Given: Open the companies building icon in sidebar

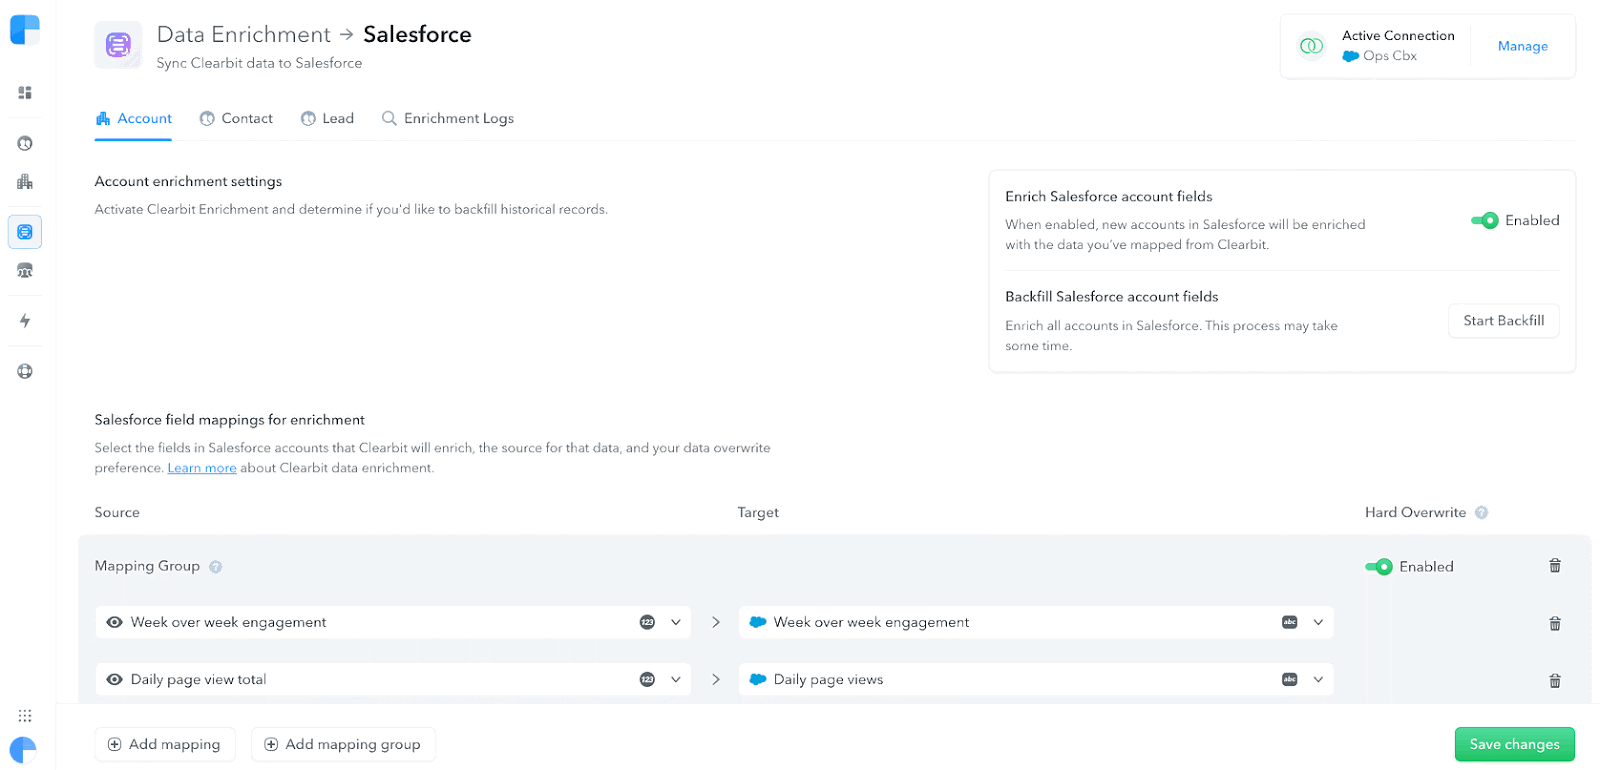Looking at the screenshot, I should point(25,182).
